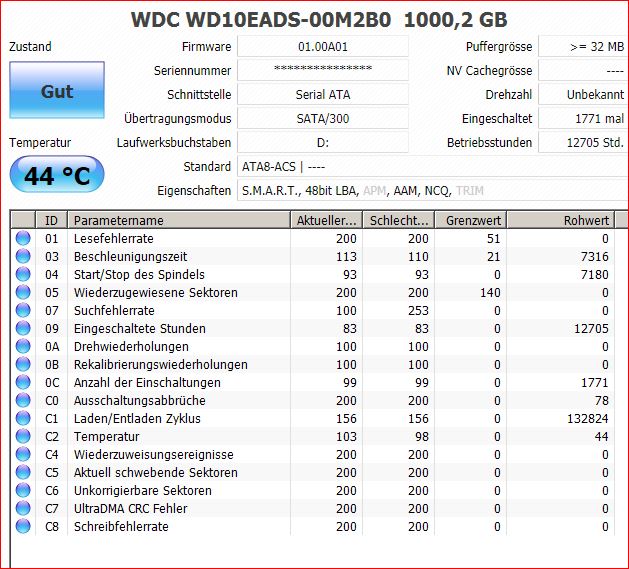Click the drive title WDC WD10EADS-00M2B0

pos(261,20)
